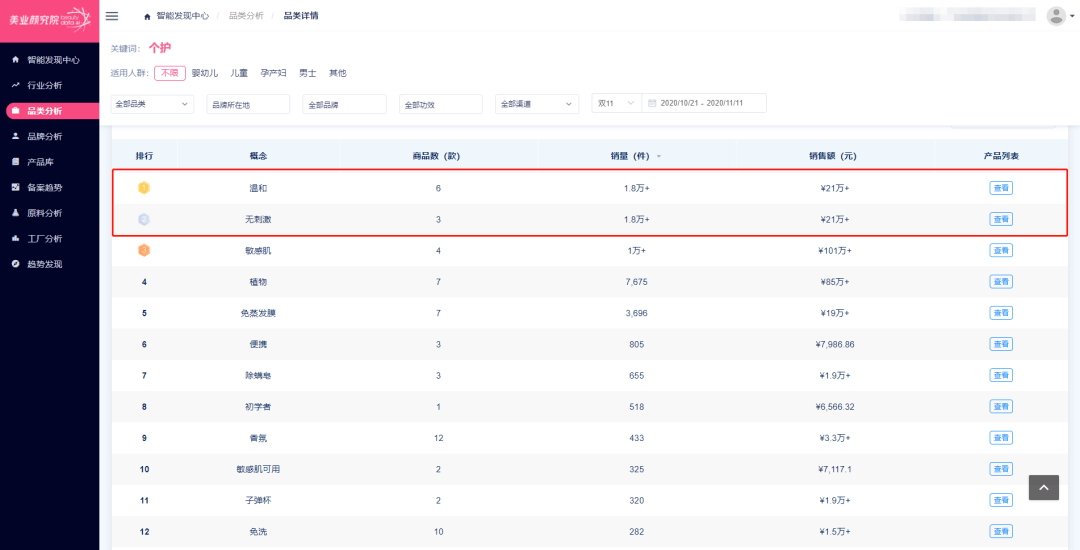Viewport: 1080px width, 550px height.
Task: Click the 品类分析 breadcrumb link
Action: click(246, 16)
